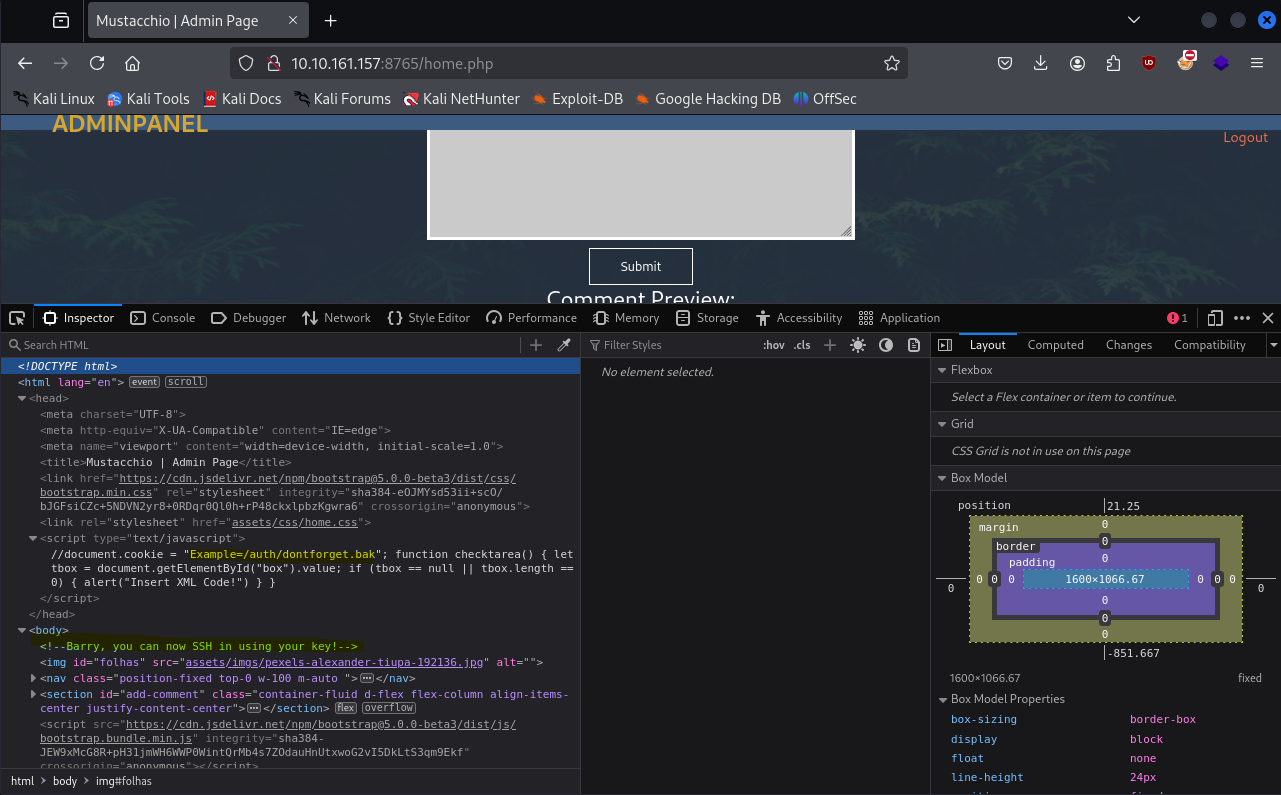Open DevTools customize menu

[x=1242, y=318]
